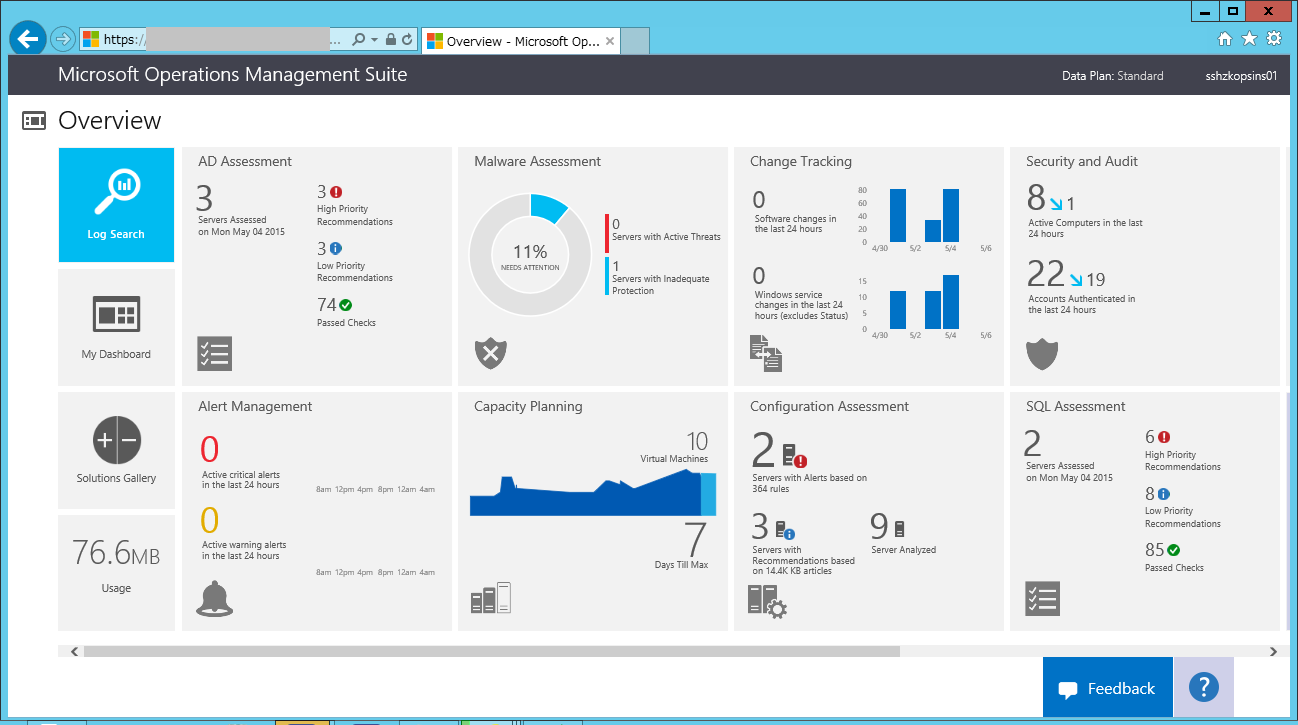This screenshot has width=1298, height=725.
Task: Click the gear icon in Configuration Assessment
Action: (766, 600)
